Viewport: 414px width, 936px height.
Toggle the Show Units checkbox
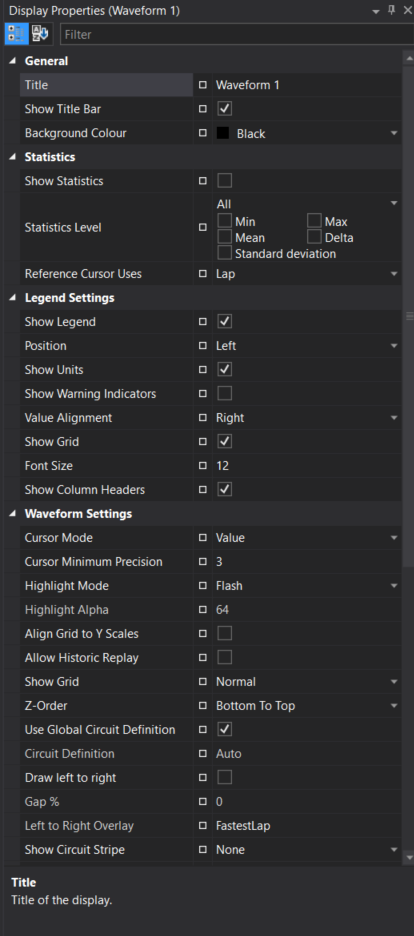coord(224,370)
